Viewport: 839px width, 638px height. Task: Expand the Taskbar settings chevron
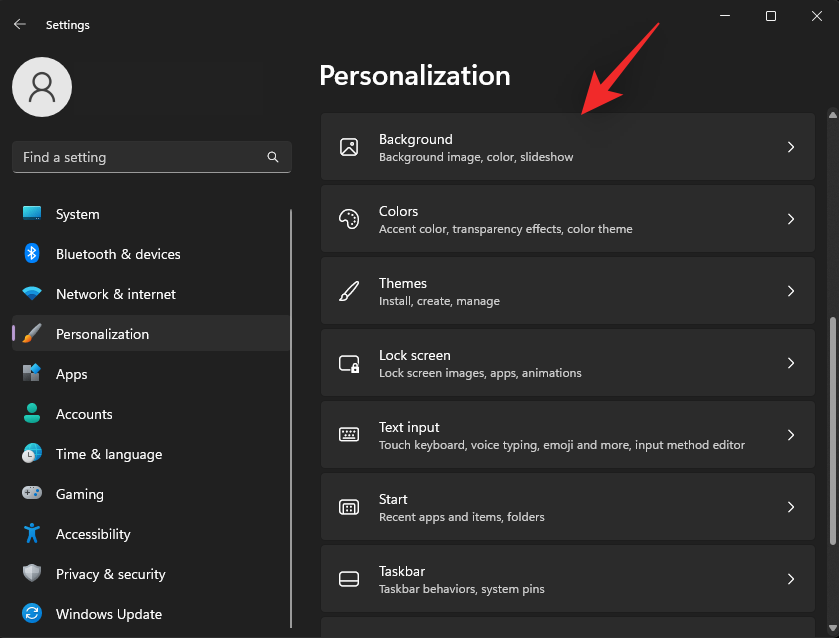790,579
